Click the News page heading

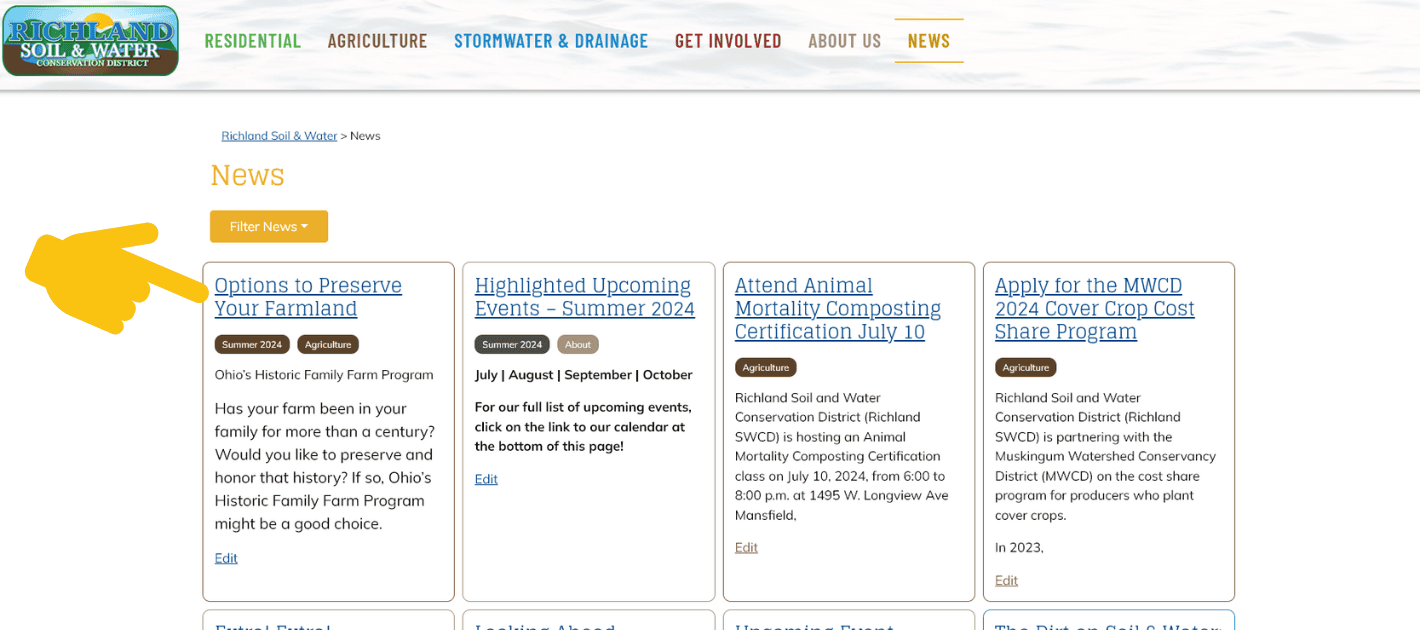point(247,175)
